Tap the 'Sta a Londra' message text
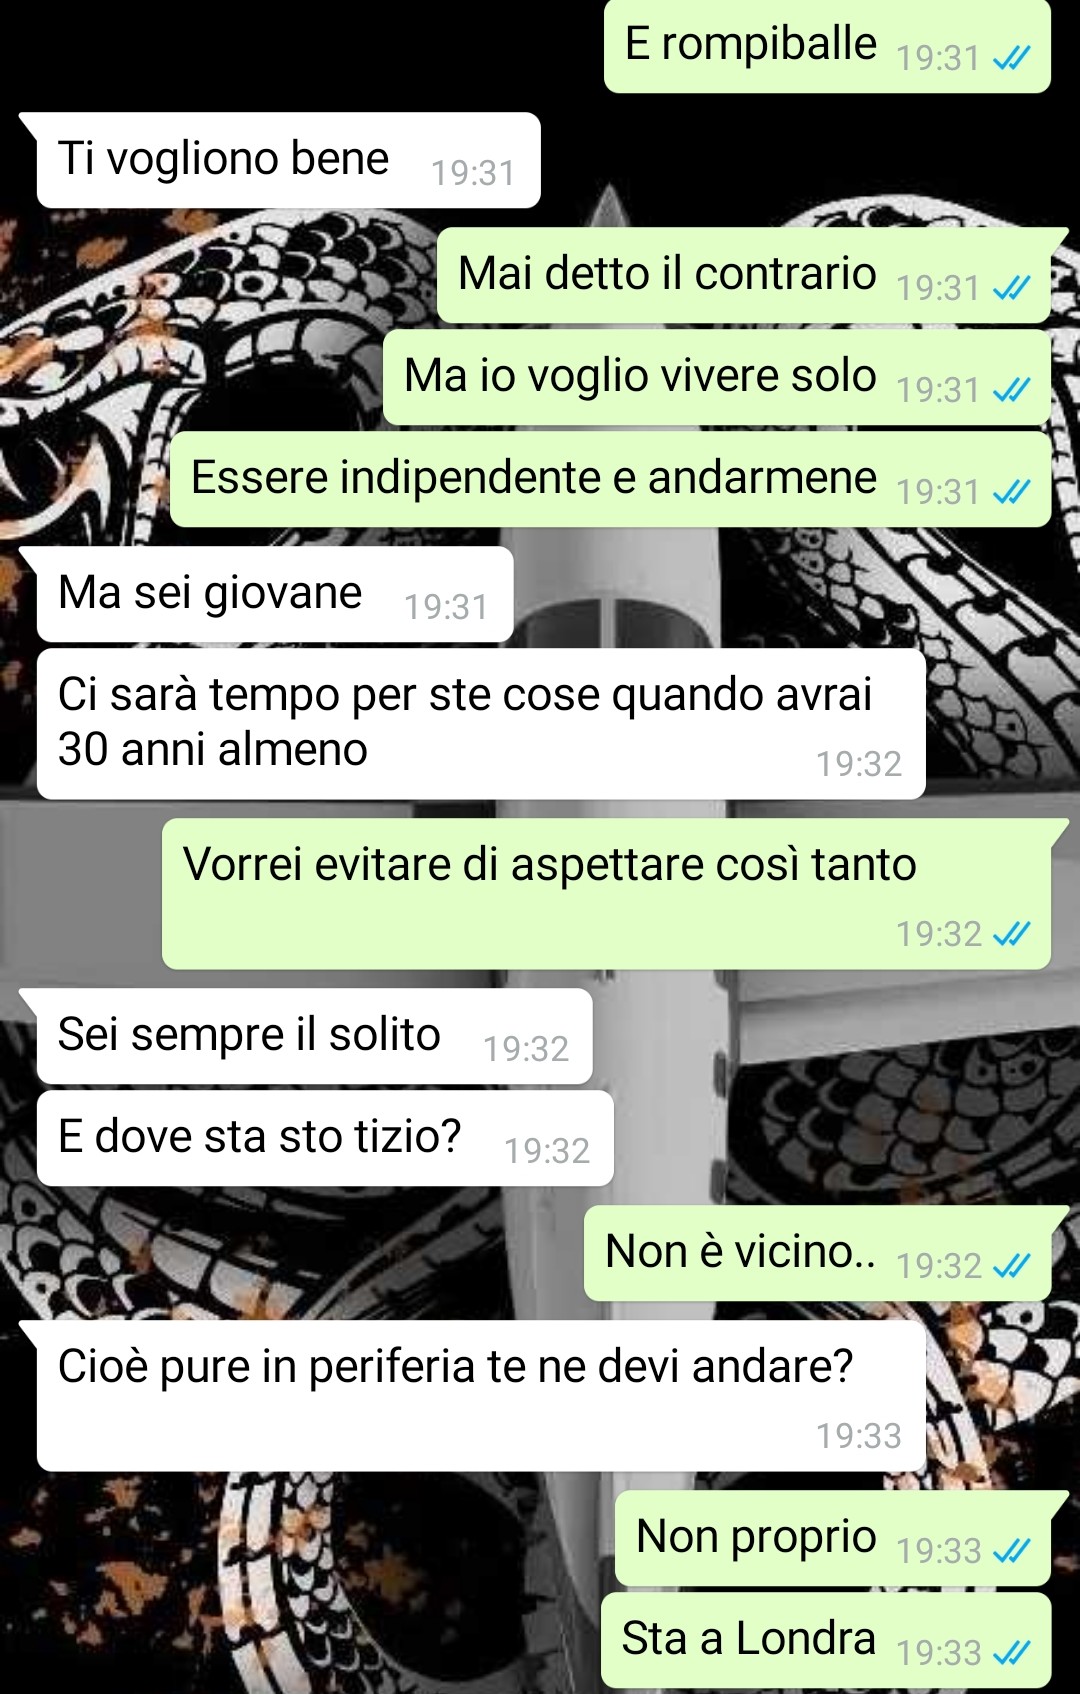1080x1694 pixels. pos(748,1639)
